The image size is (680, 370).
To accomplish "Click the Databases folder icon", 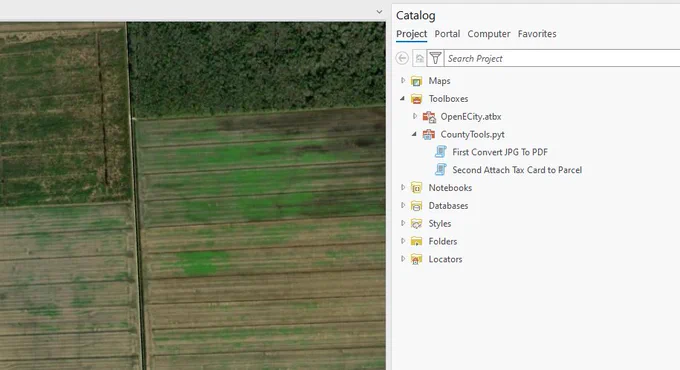I will tap(416, 206).
